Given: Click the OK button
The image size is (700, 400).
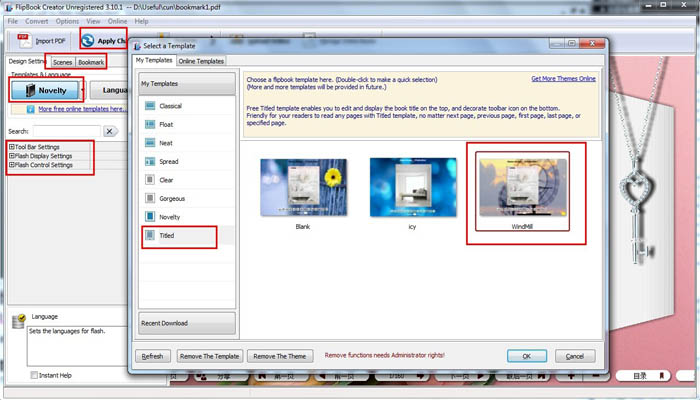Looking at the screenshot, I should [x=527, y=356].
